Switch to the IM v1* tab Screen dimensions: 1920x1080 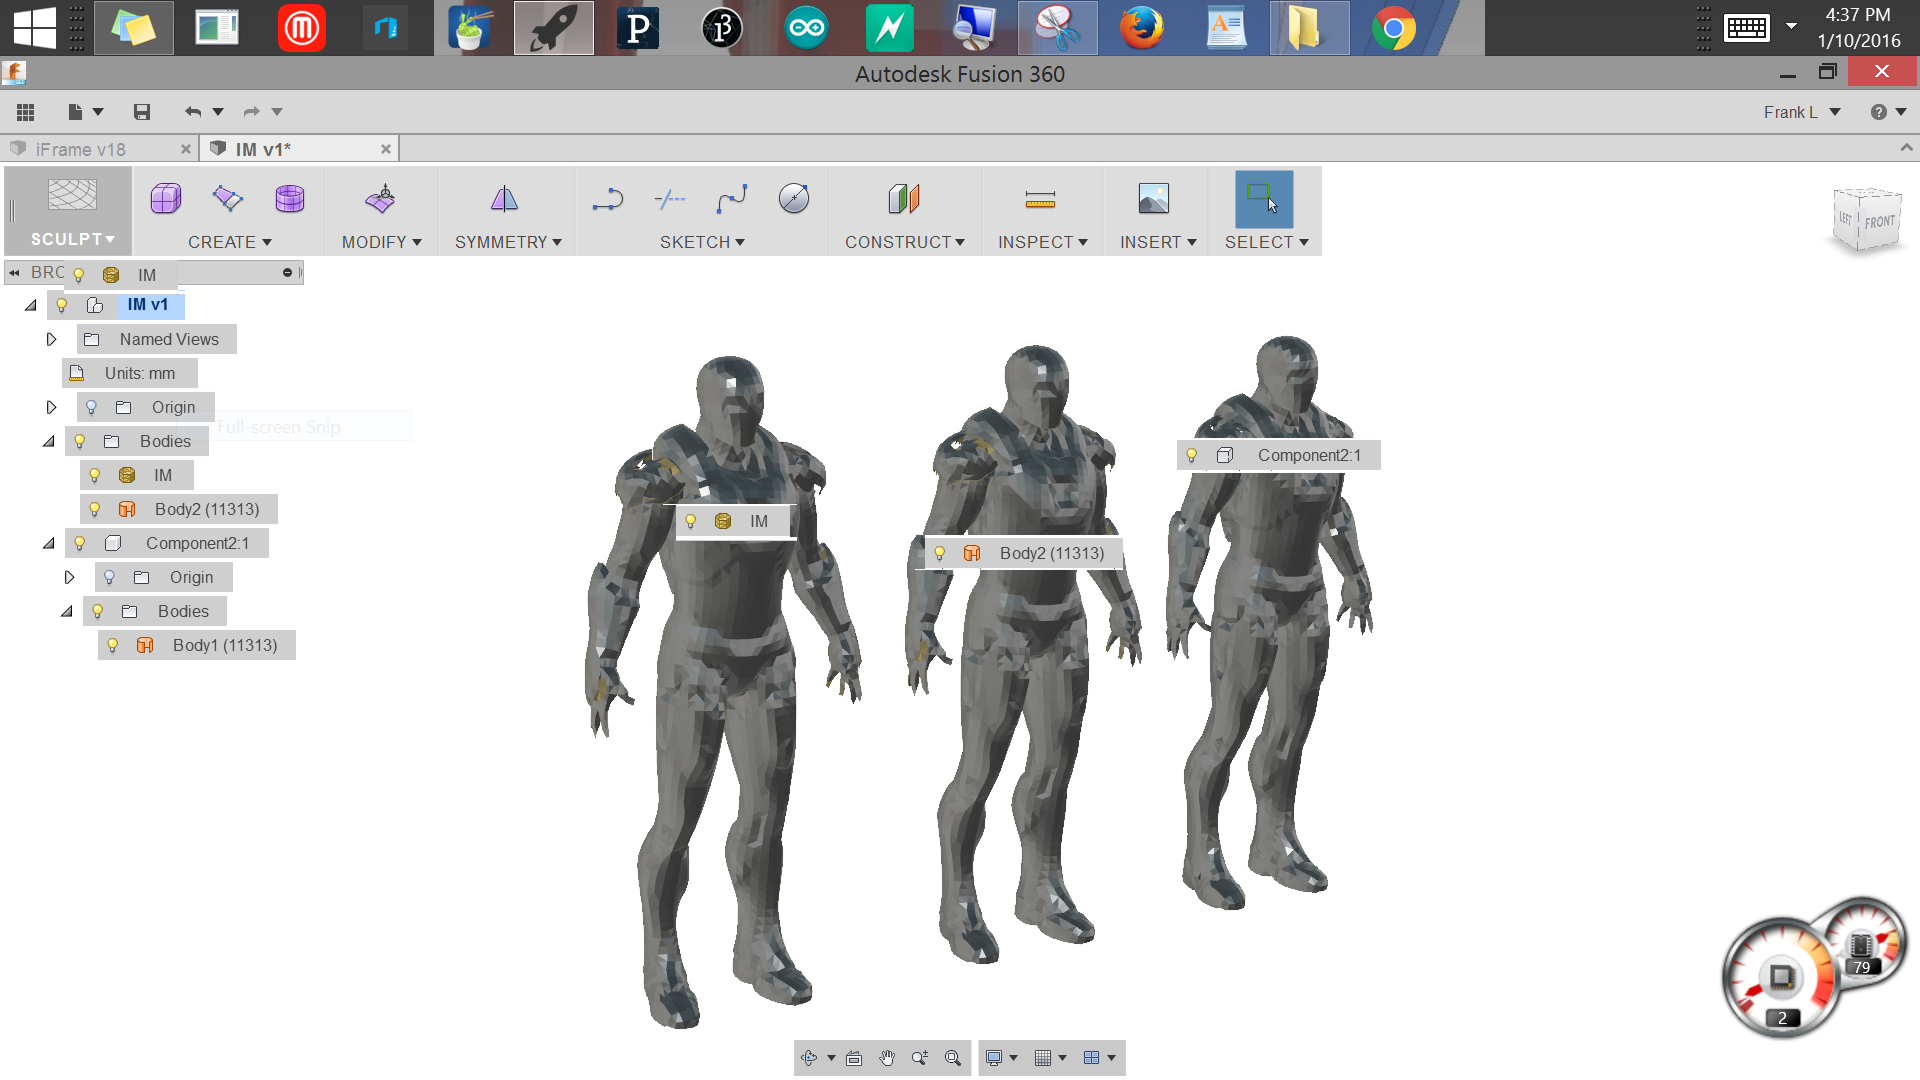click(x=263, y=149)
